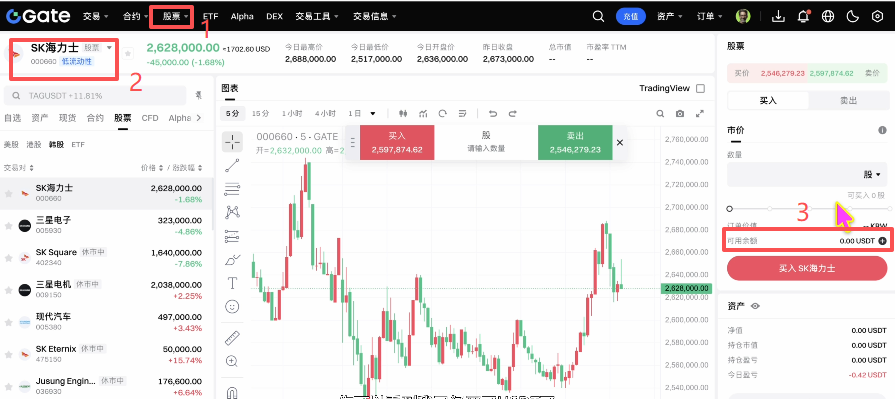Open the notifications bell

(x=803, y=17)
